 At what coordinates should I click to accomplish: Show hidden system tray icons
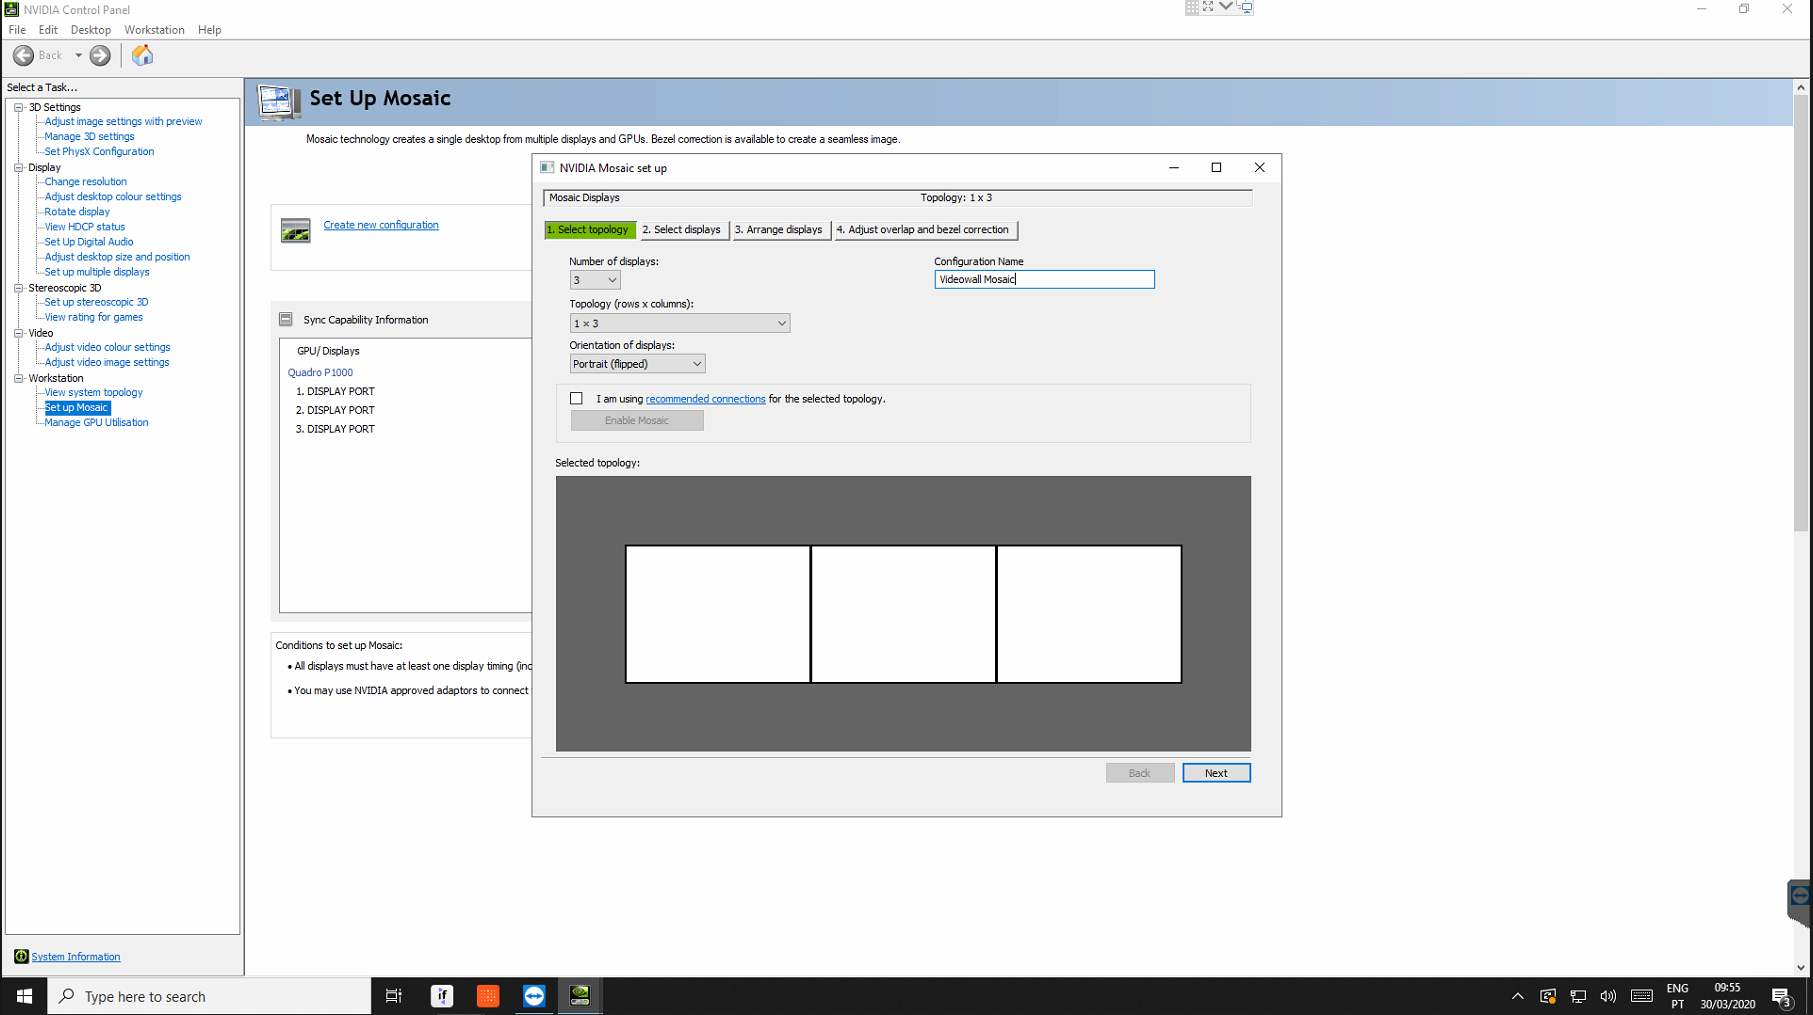(1517, 996)
